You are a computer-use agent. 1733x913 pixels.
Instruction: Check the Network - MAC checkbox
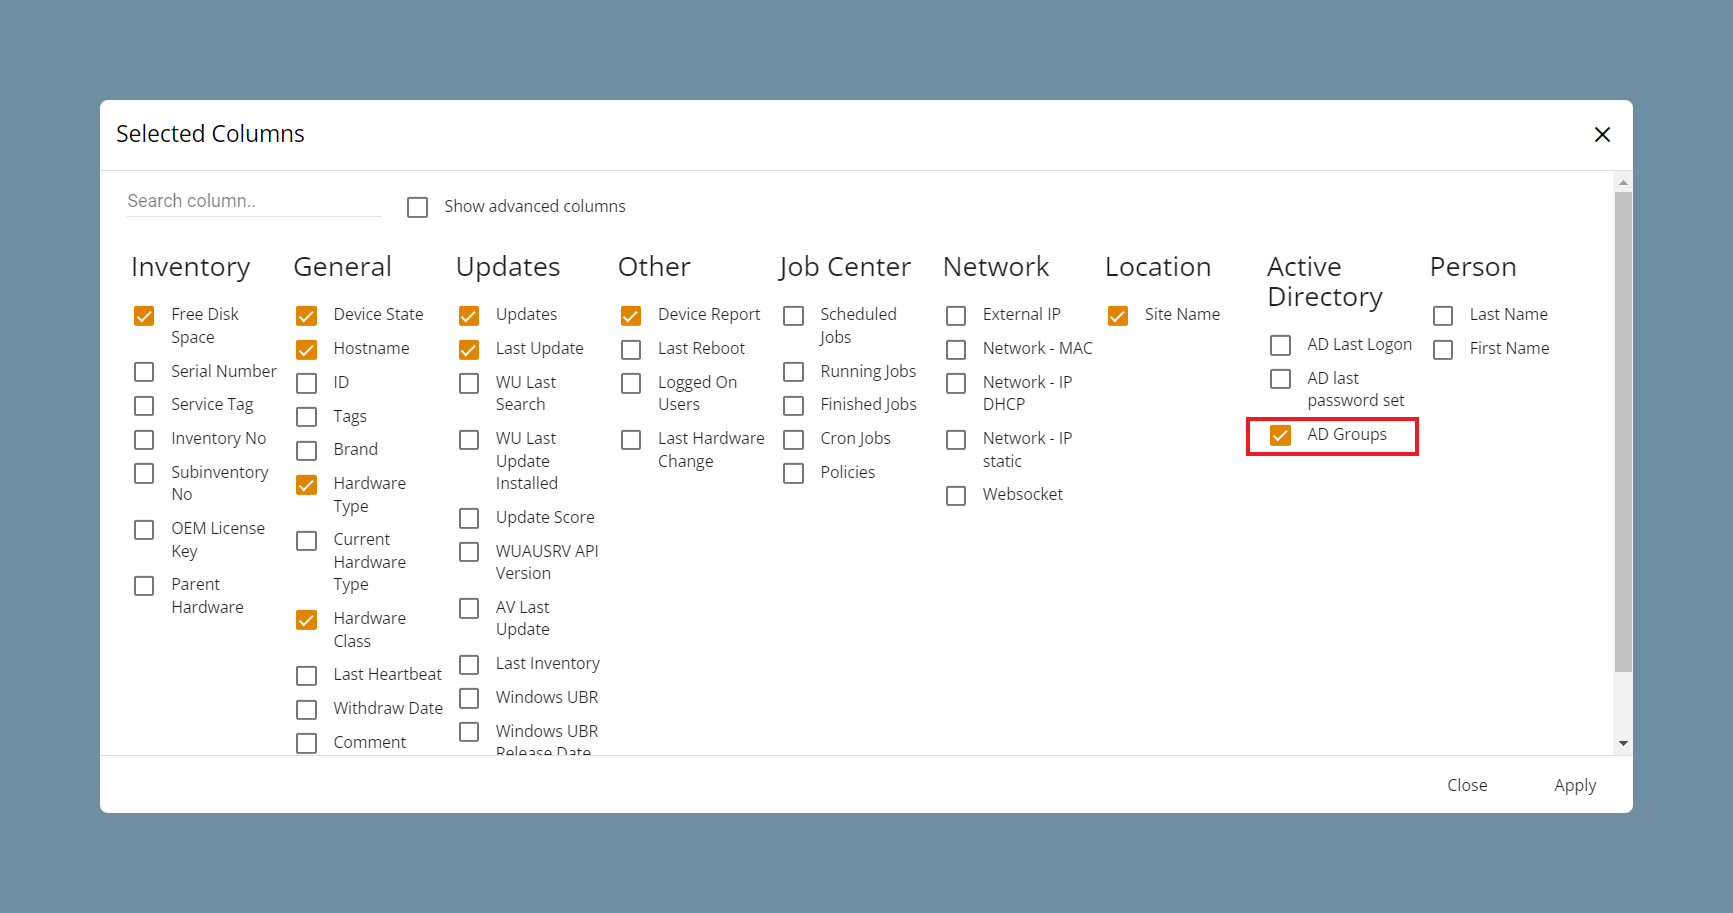[956, 350]
